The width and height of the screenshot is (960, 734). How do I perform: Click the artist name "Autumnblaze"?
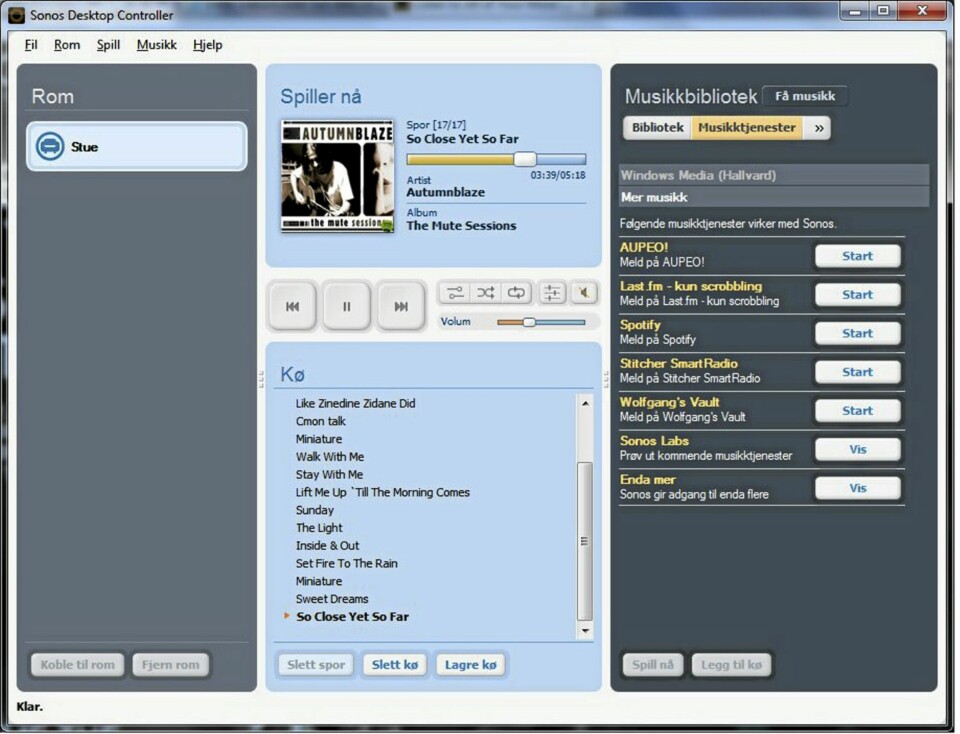446,192
